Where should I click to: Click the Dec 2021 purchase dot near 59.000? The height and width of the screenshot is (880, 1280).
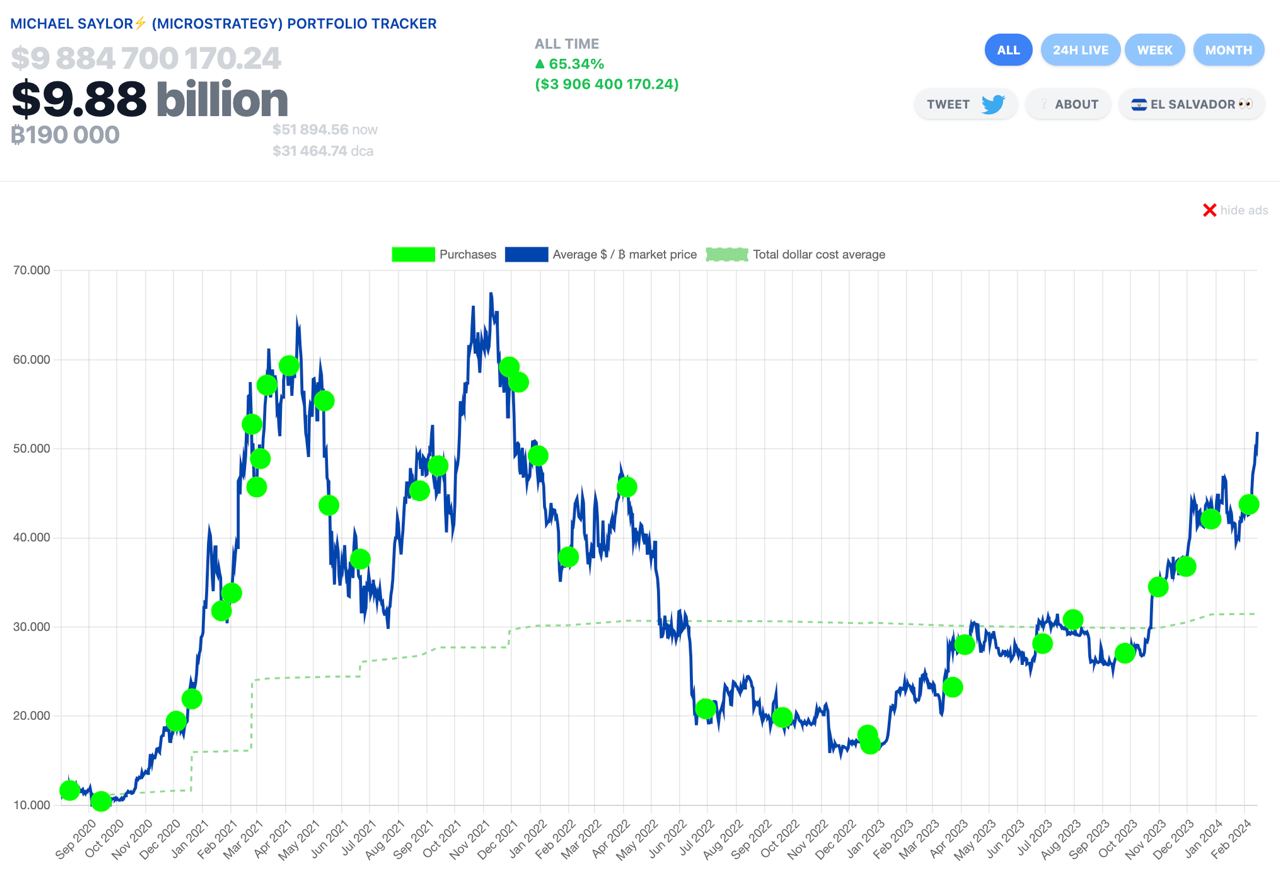(x=509, y=367)
